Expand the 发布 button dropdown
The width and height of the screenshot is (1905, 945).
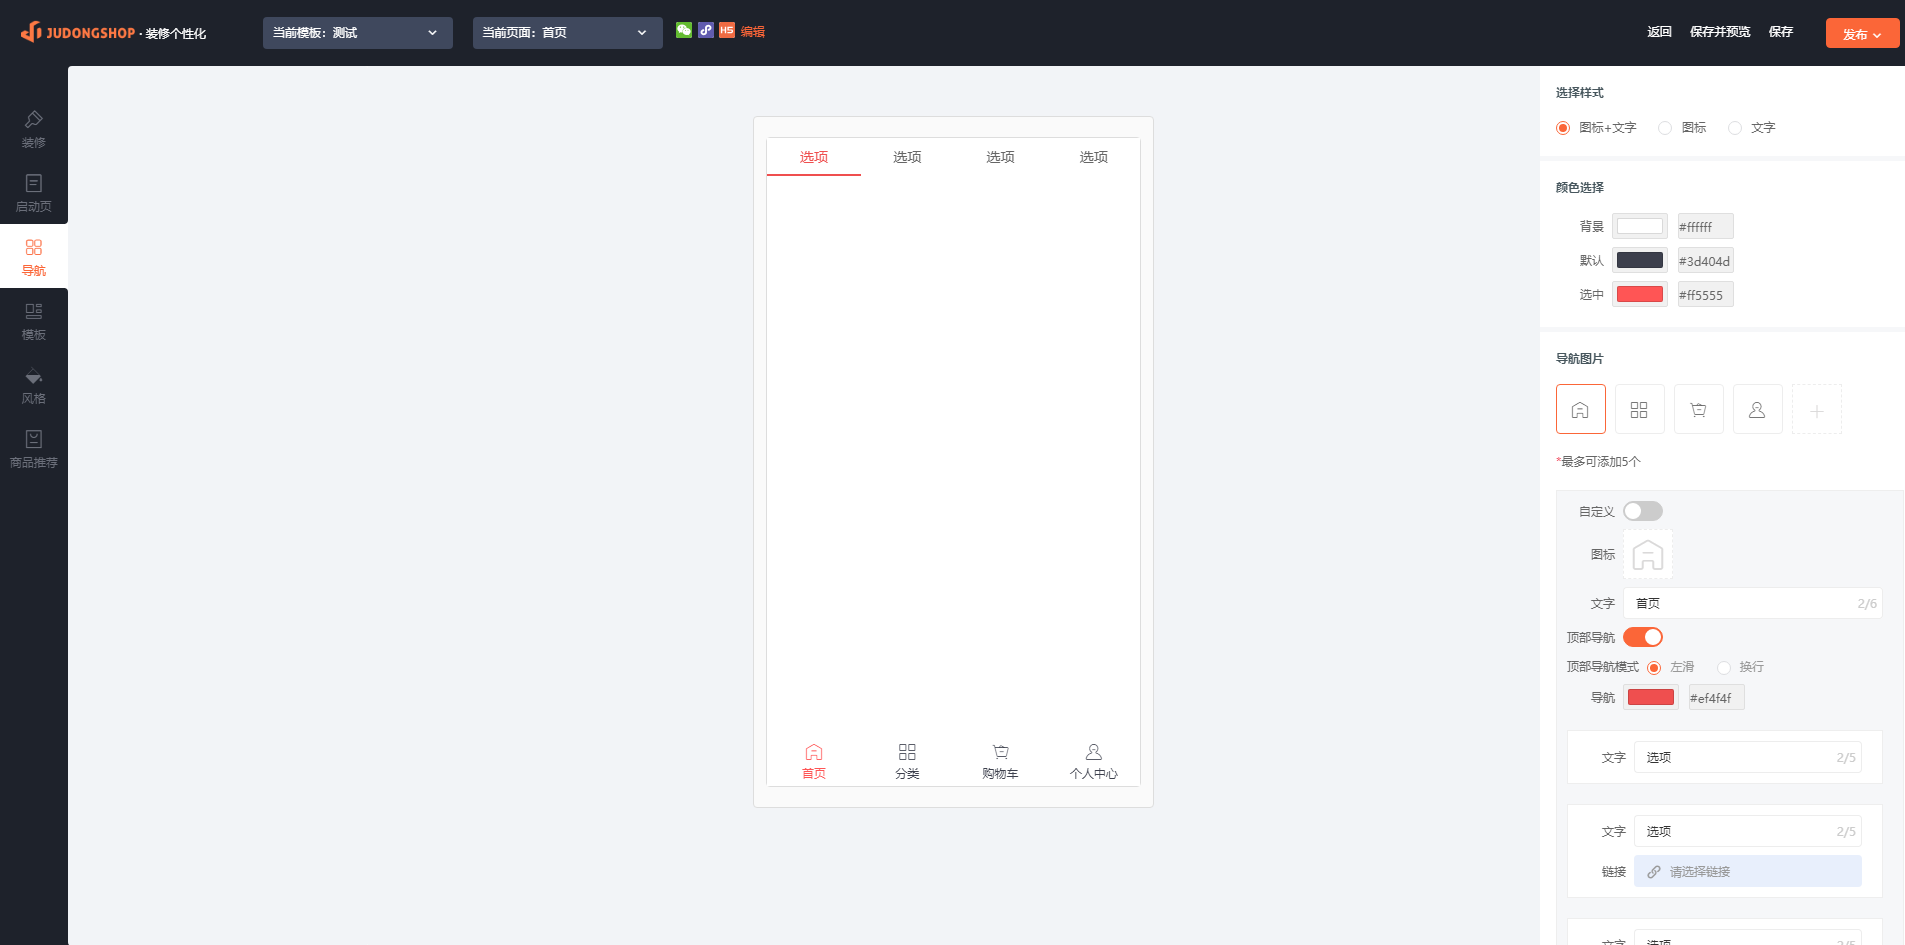[x=1863, y=33]
